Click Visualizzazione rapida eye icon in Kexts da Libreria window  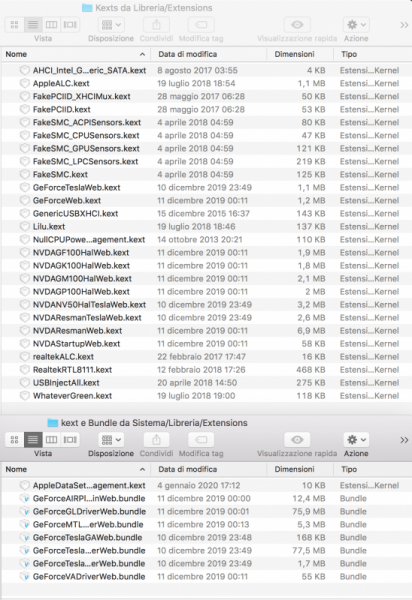coord(297,25)
